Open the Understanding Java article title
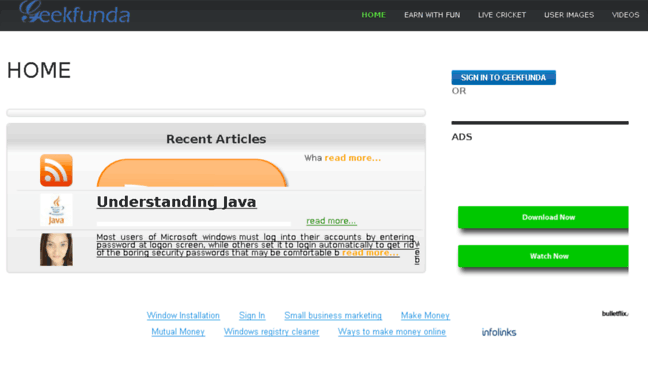The height and width of the screenshot is (365, 648). tap(176, 202)
